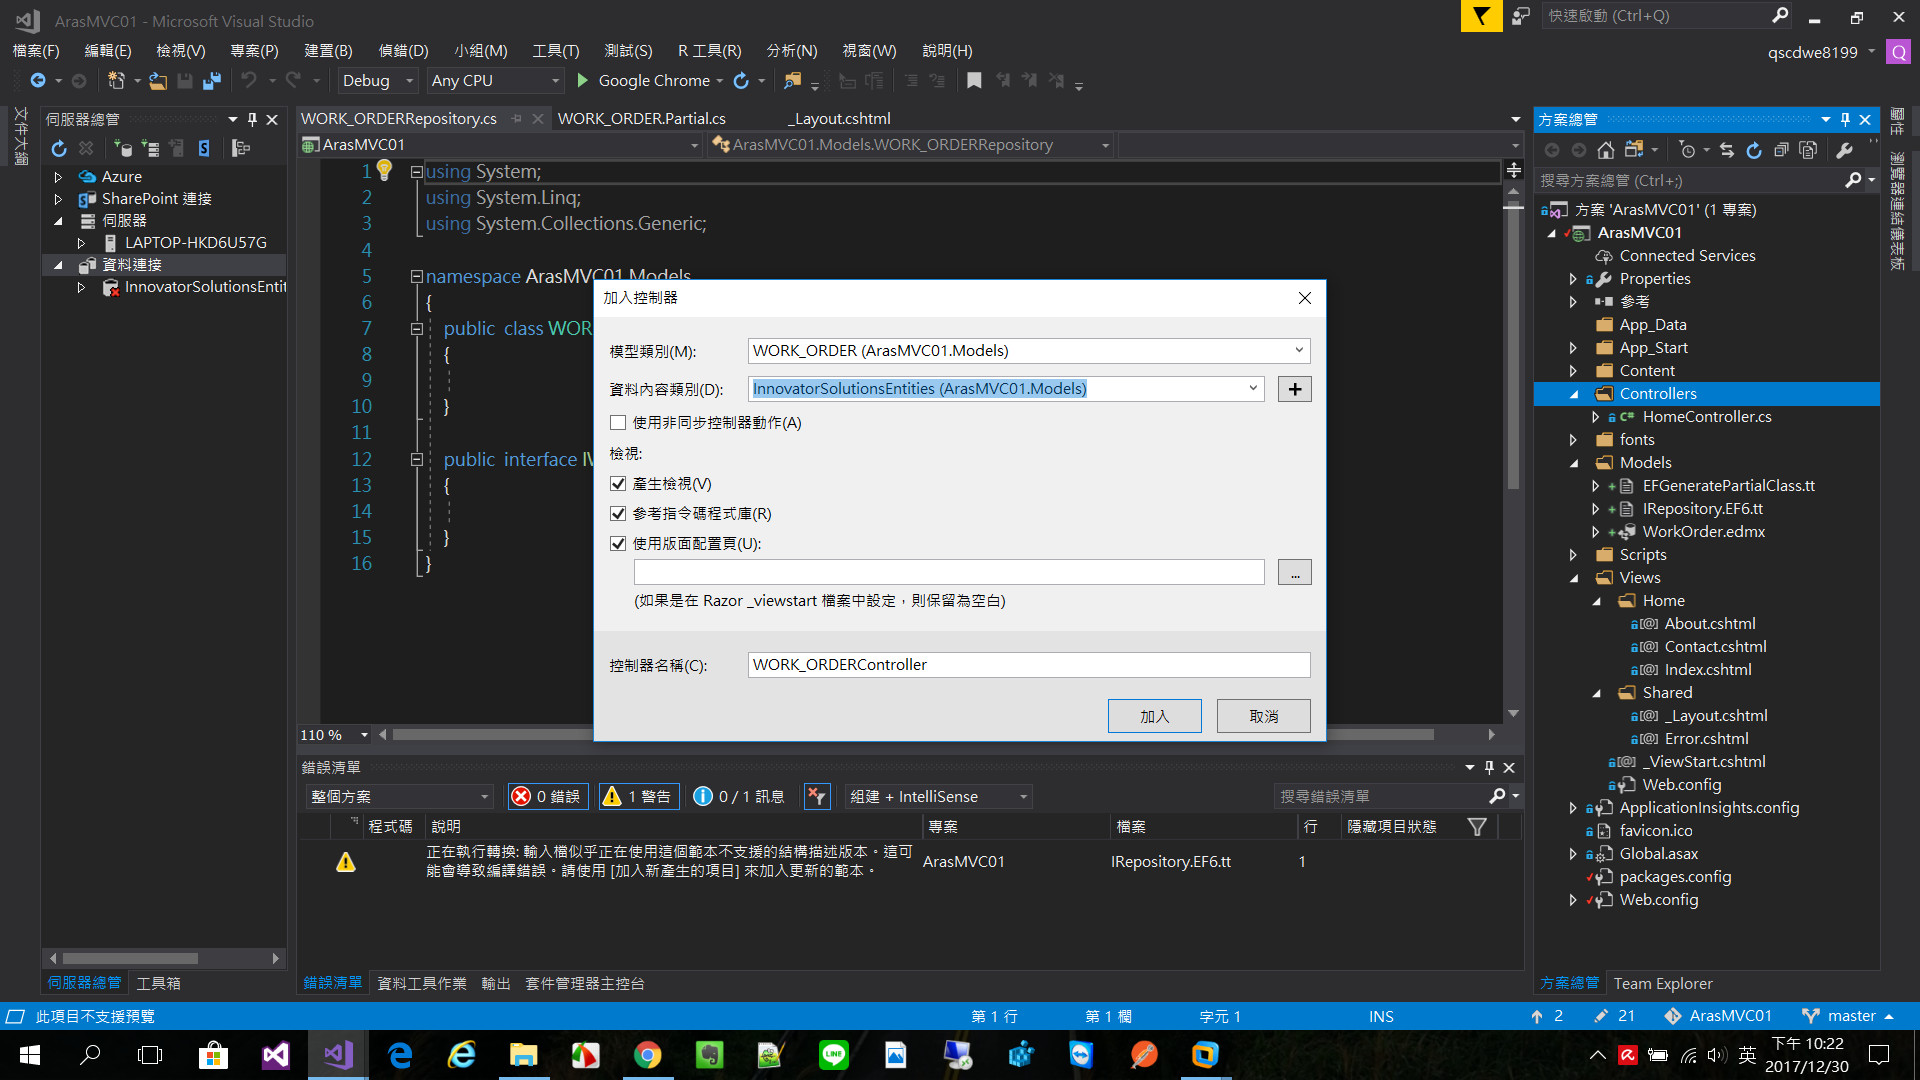Image resolution: width=1920 pixels, height=1080 pixels.
Task: Click the 加入 Add button
Action: tap(1154, 716)
